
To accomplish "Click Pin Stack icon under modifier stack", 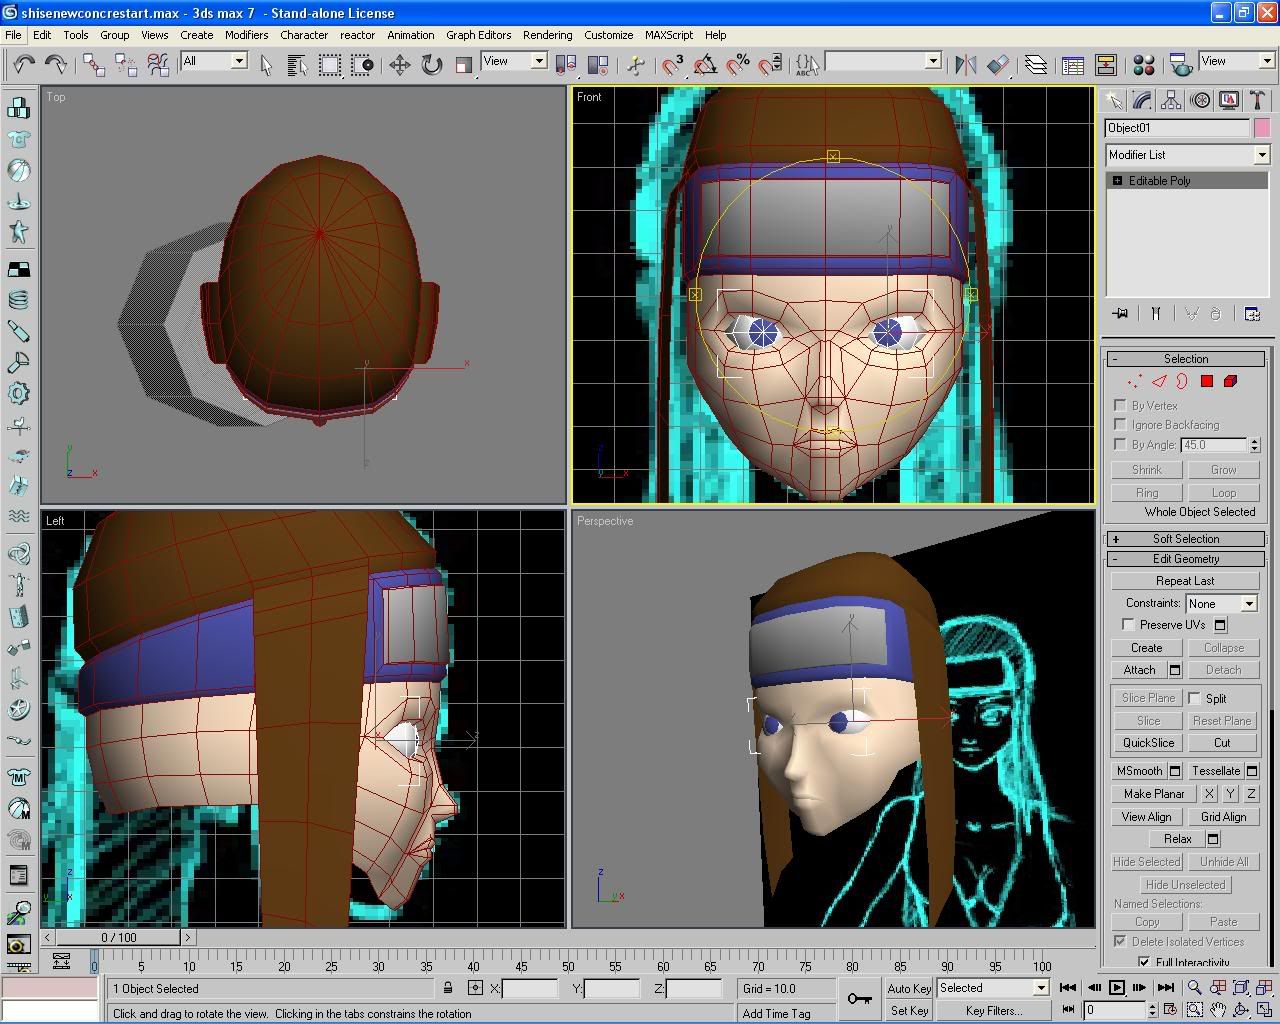I will 1120,313.
